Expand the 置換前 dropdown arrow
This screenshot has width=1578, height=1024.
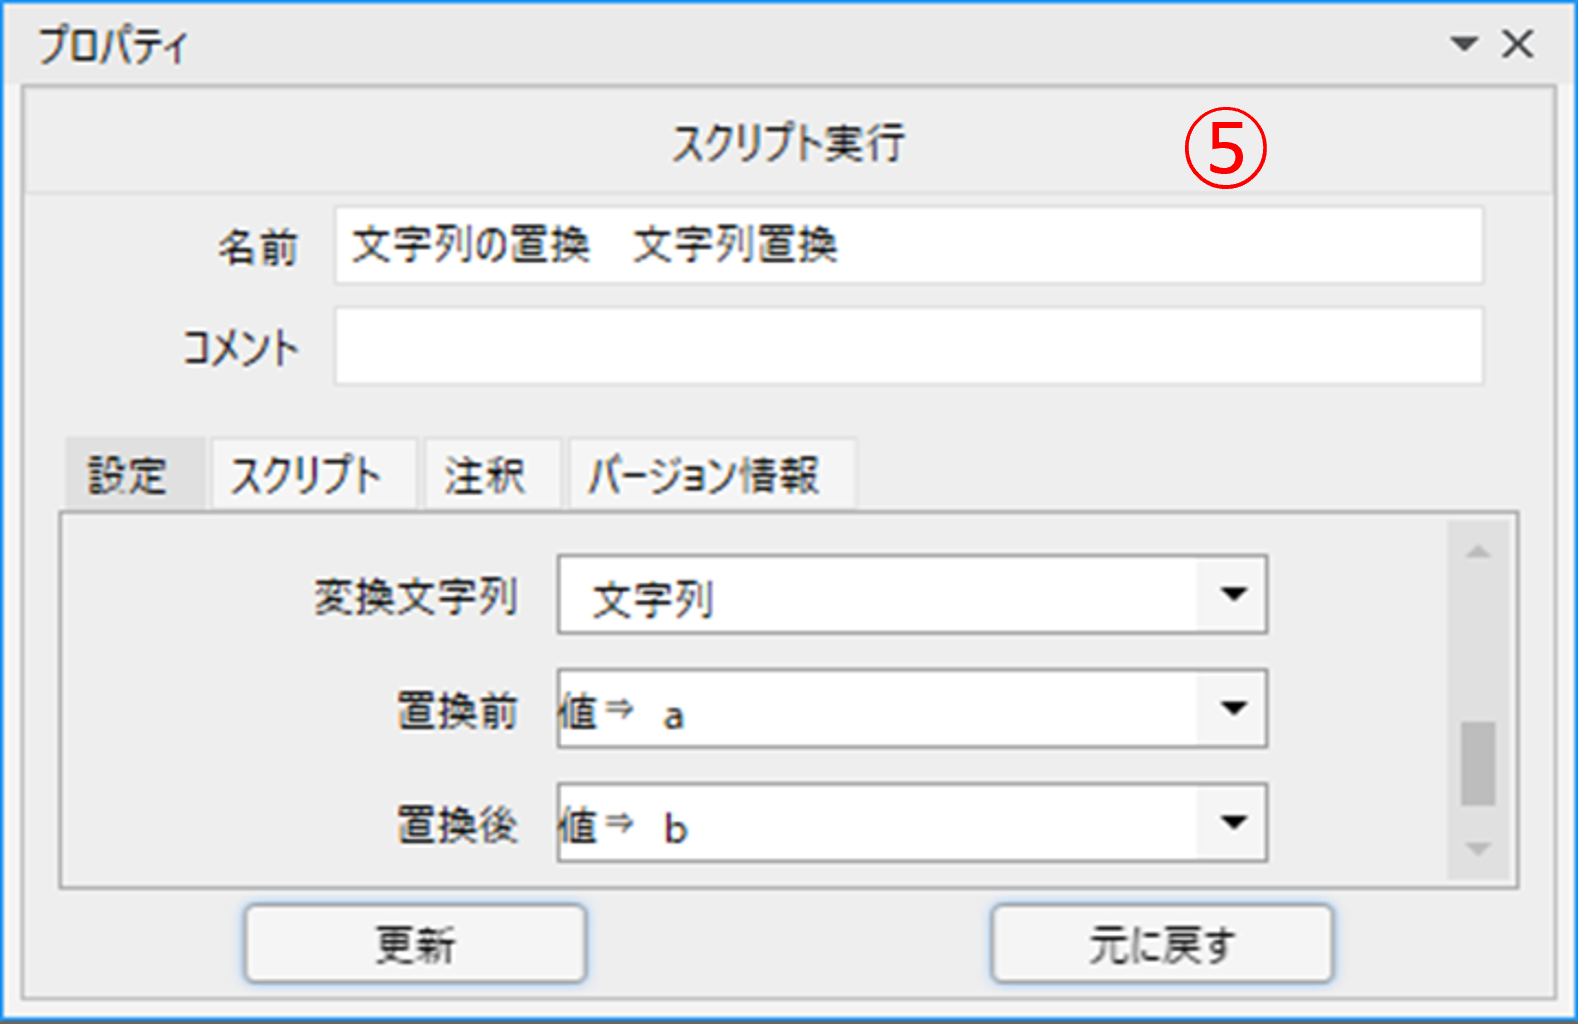point(1233,708)
